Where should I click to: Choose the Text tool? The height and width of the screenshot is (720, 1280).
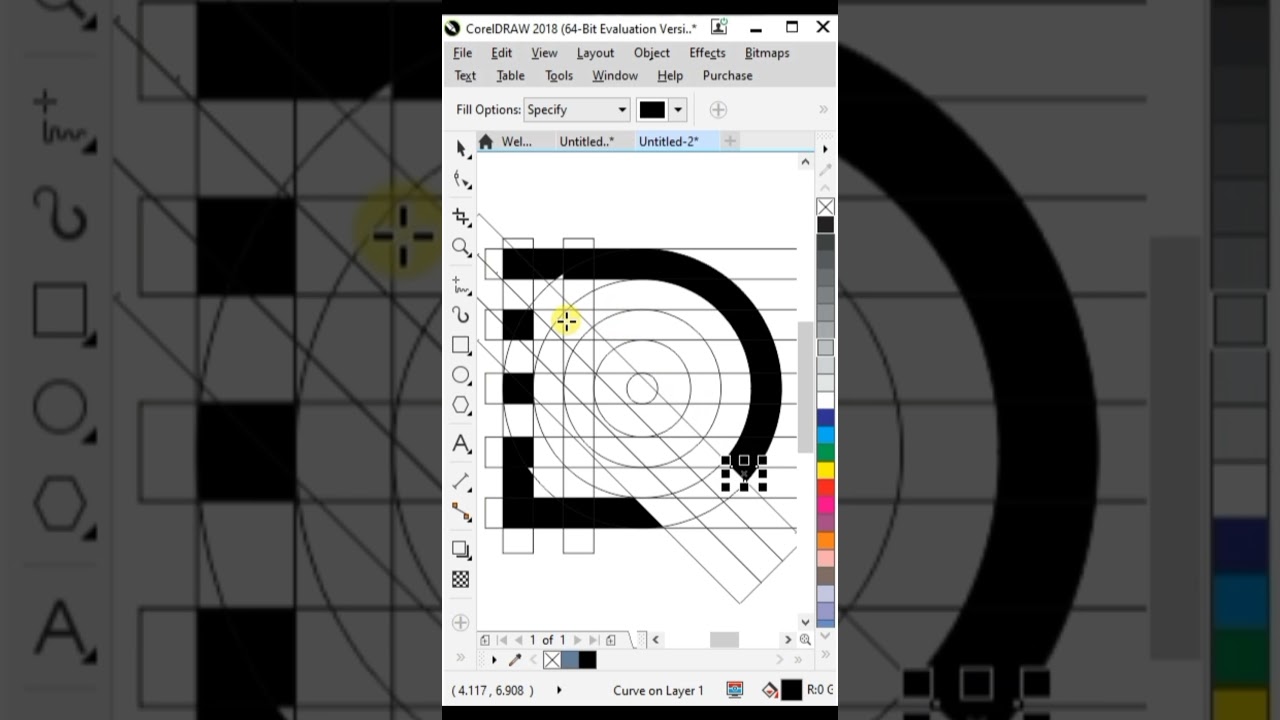tap(461, 443)
